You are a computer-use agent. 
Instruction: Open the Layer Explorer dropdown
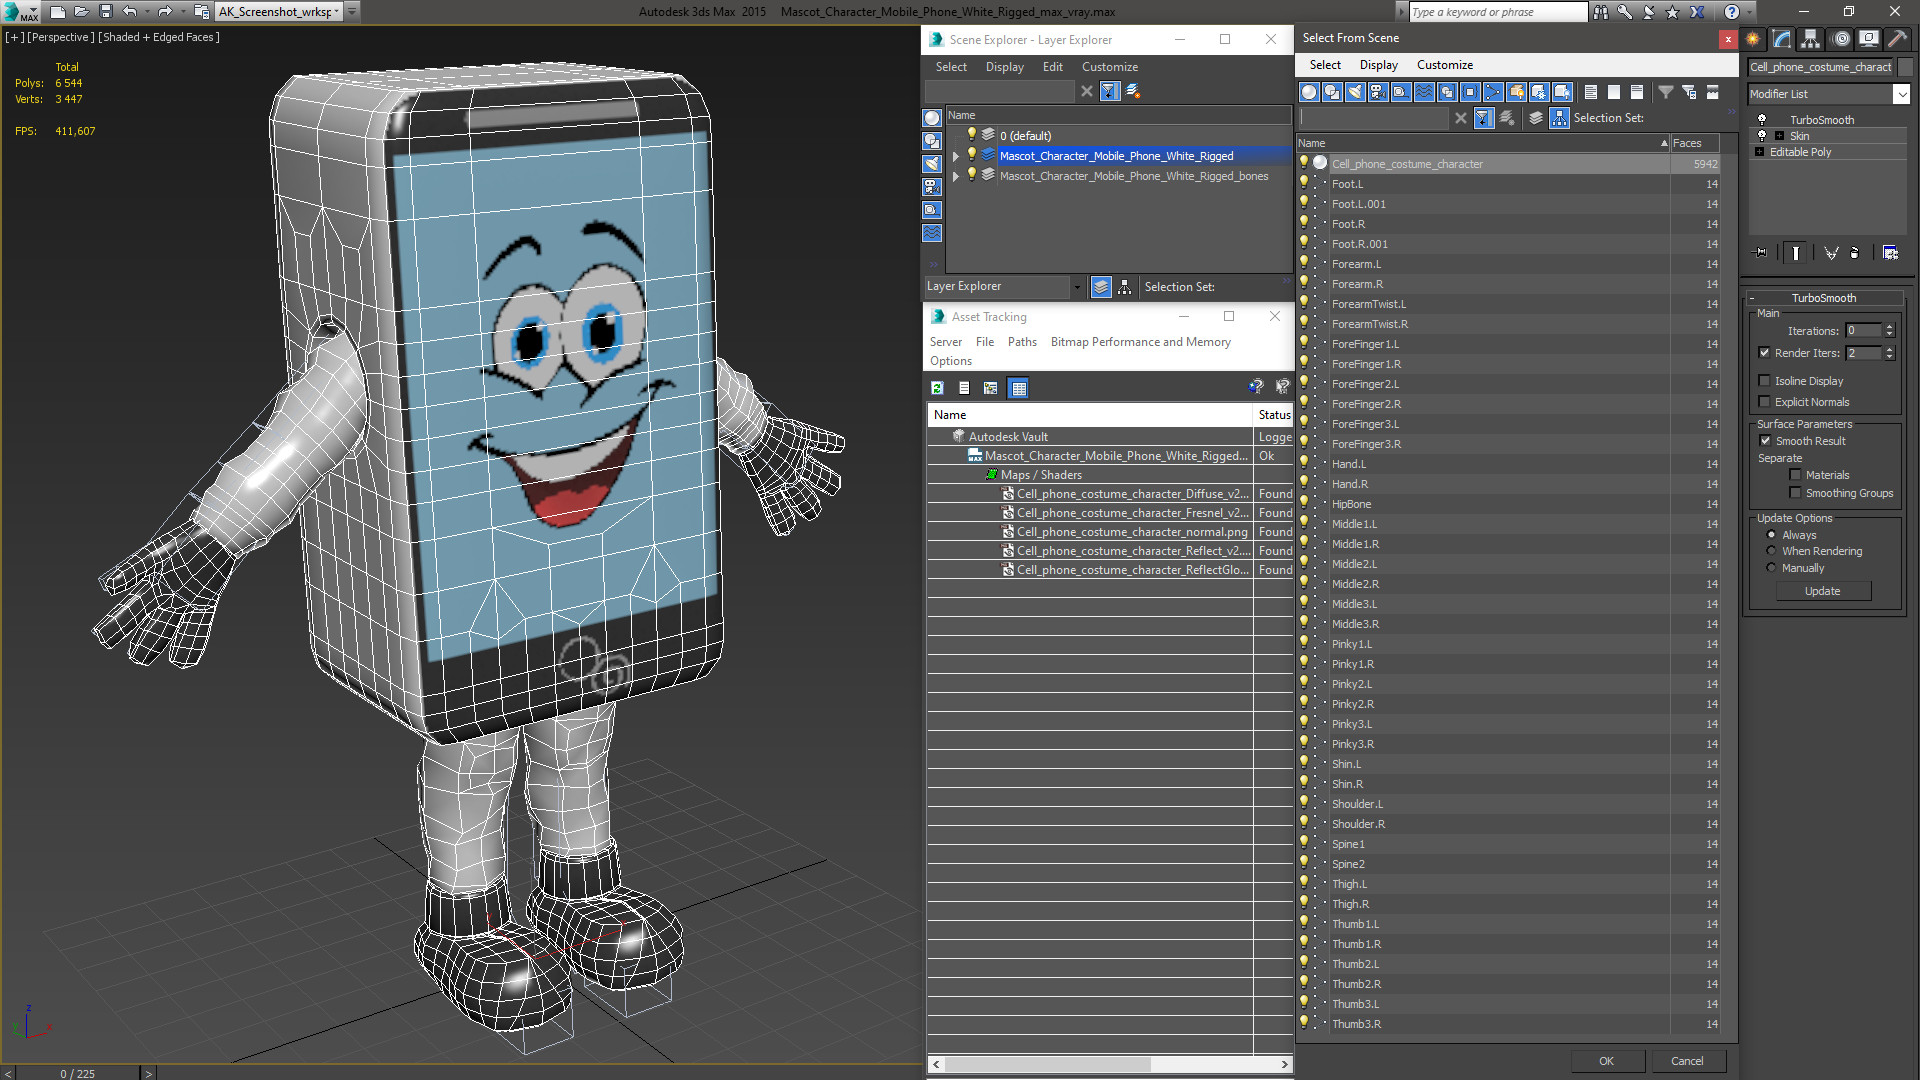click(1077, 287)
